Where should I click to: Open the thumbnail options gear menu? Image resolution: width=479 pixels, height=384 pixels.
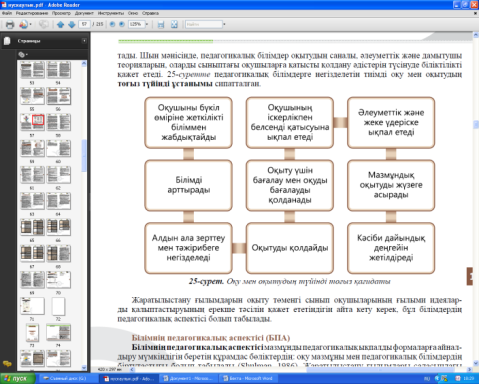[x=23, y=54]
